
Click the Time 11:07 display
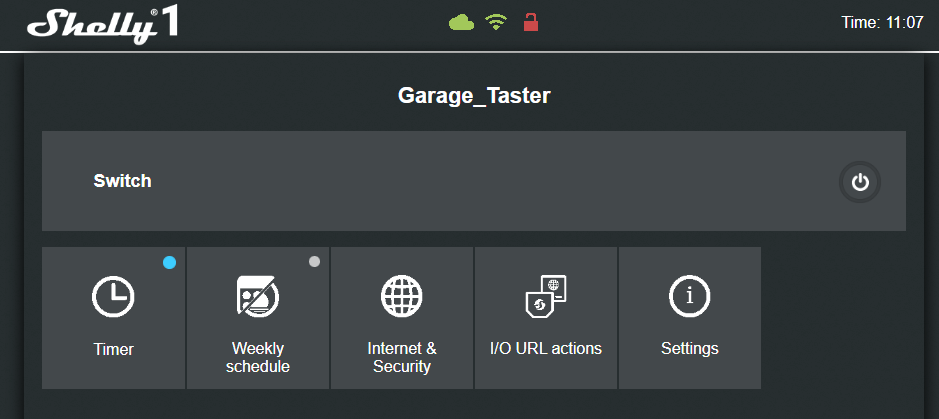pos(883,23)
